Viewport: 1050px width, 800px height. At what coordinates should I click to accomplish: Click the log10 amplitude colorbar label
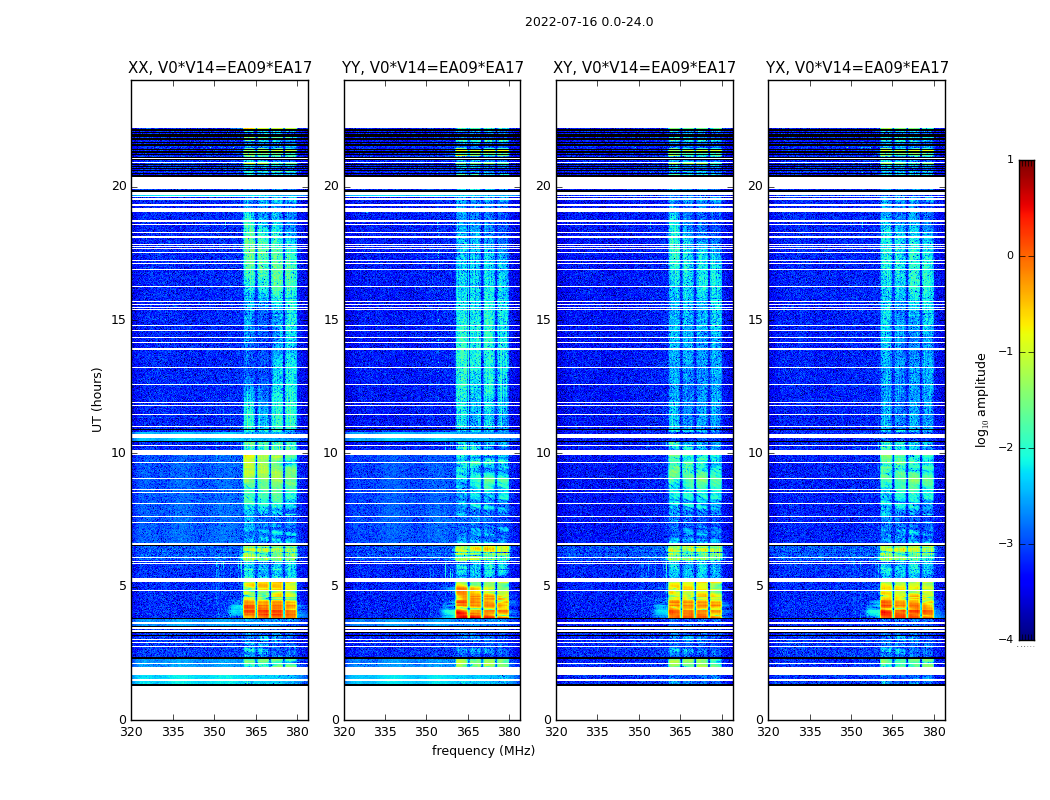coord(981,400)
